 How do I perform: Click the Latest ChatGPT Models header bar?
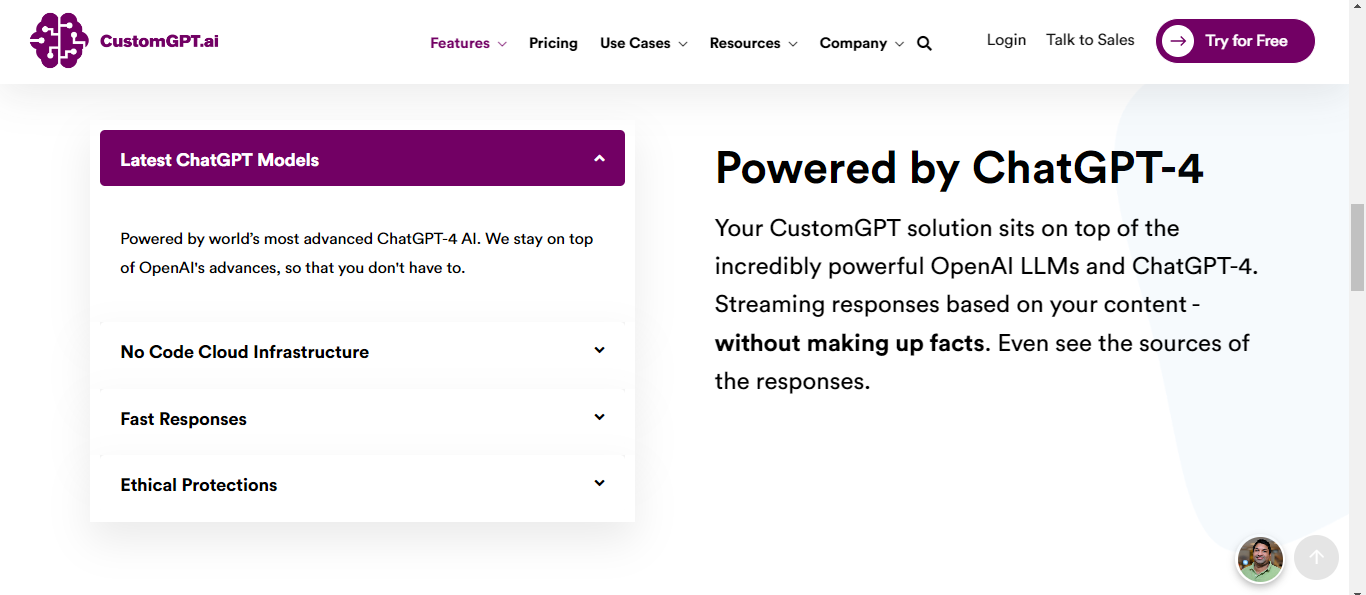pos(362,158)
